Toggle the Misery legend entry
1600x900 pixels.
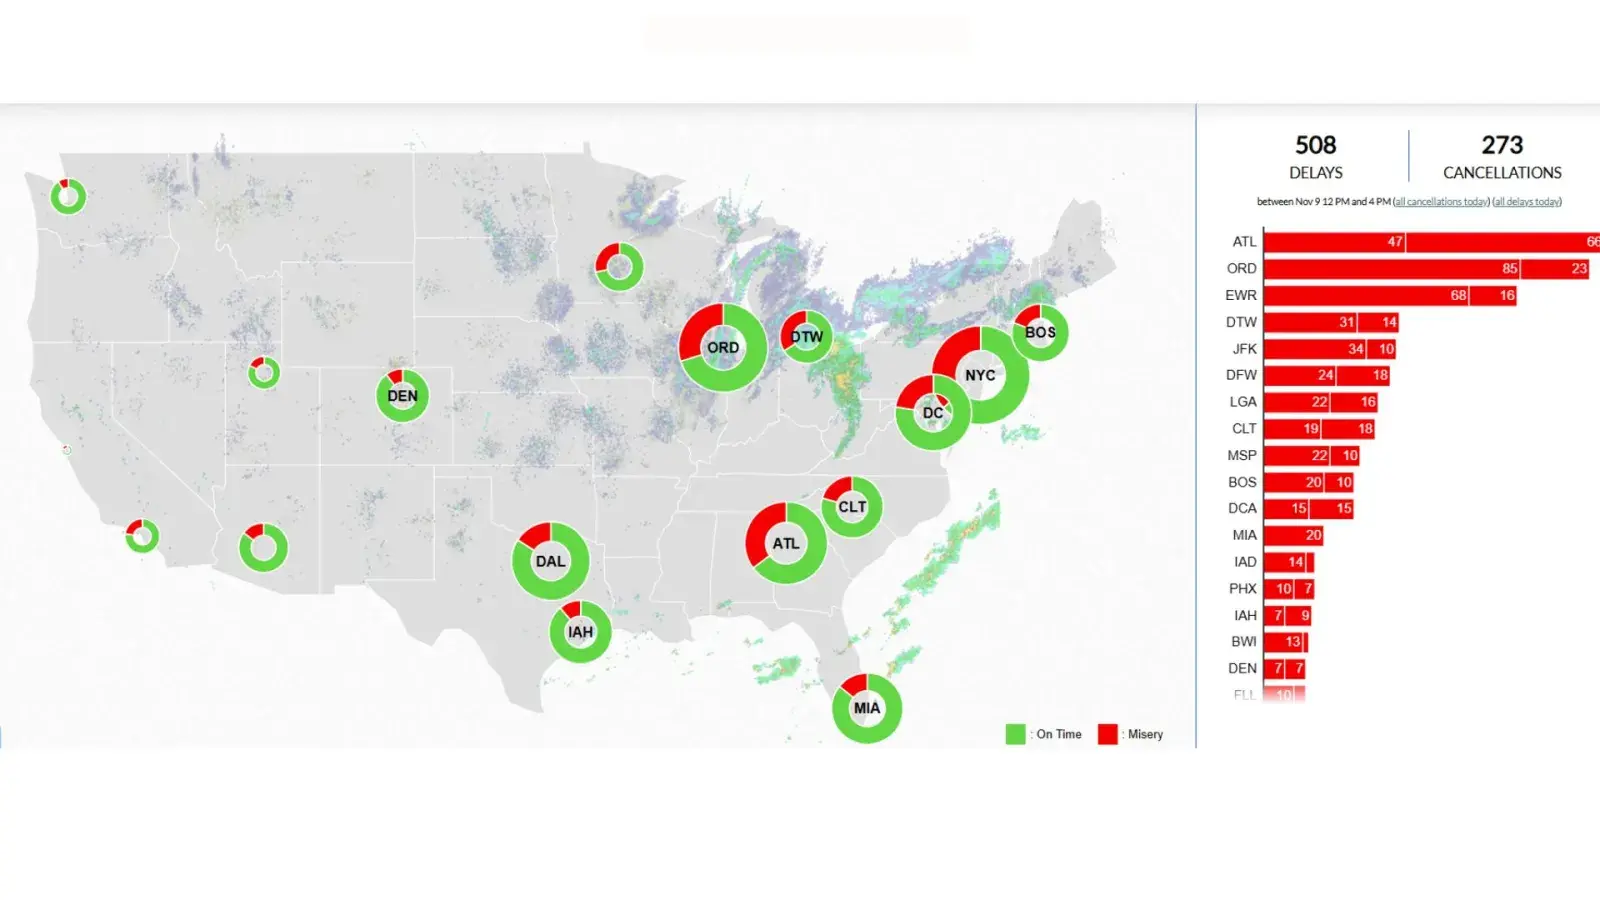(1131, 734)
